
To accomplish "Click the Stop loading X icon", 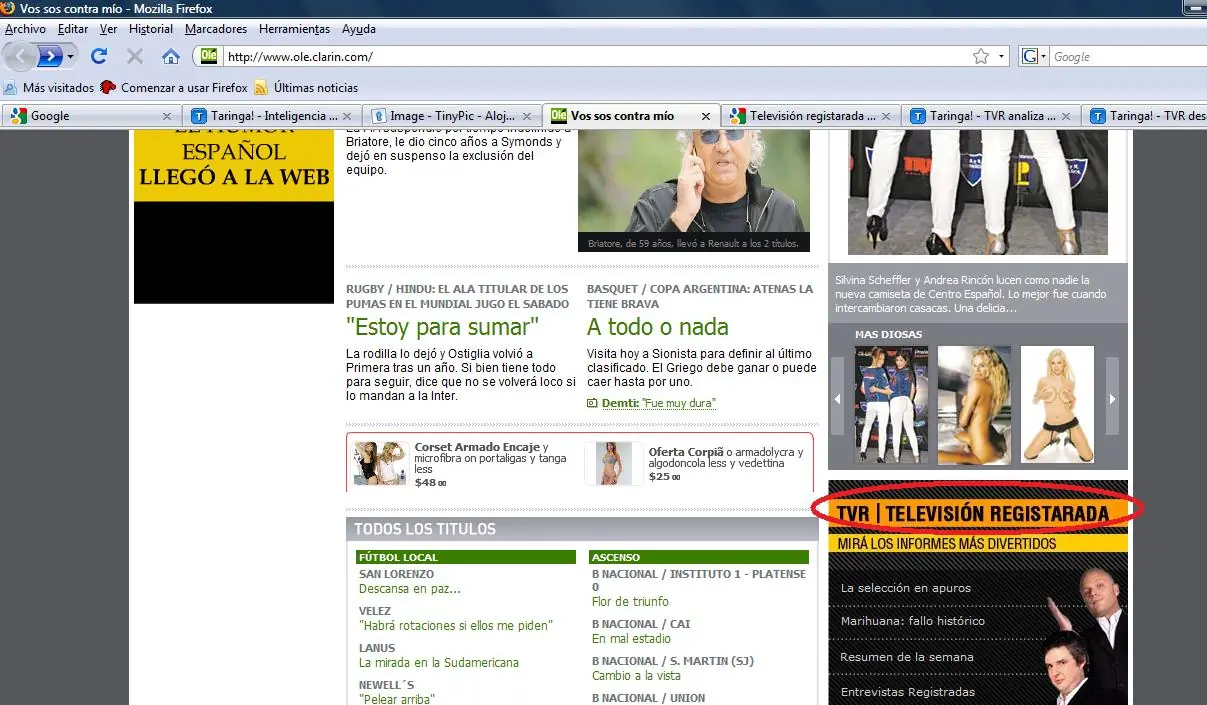I will click(135, 57).
